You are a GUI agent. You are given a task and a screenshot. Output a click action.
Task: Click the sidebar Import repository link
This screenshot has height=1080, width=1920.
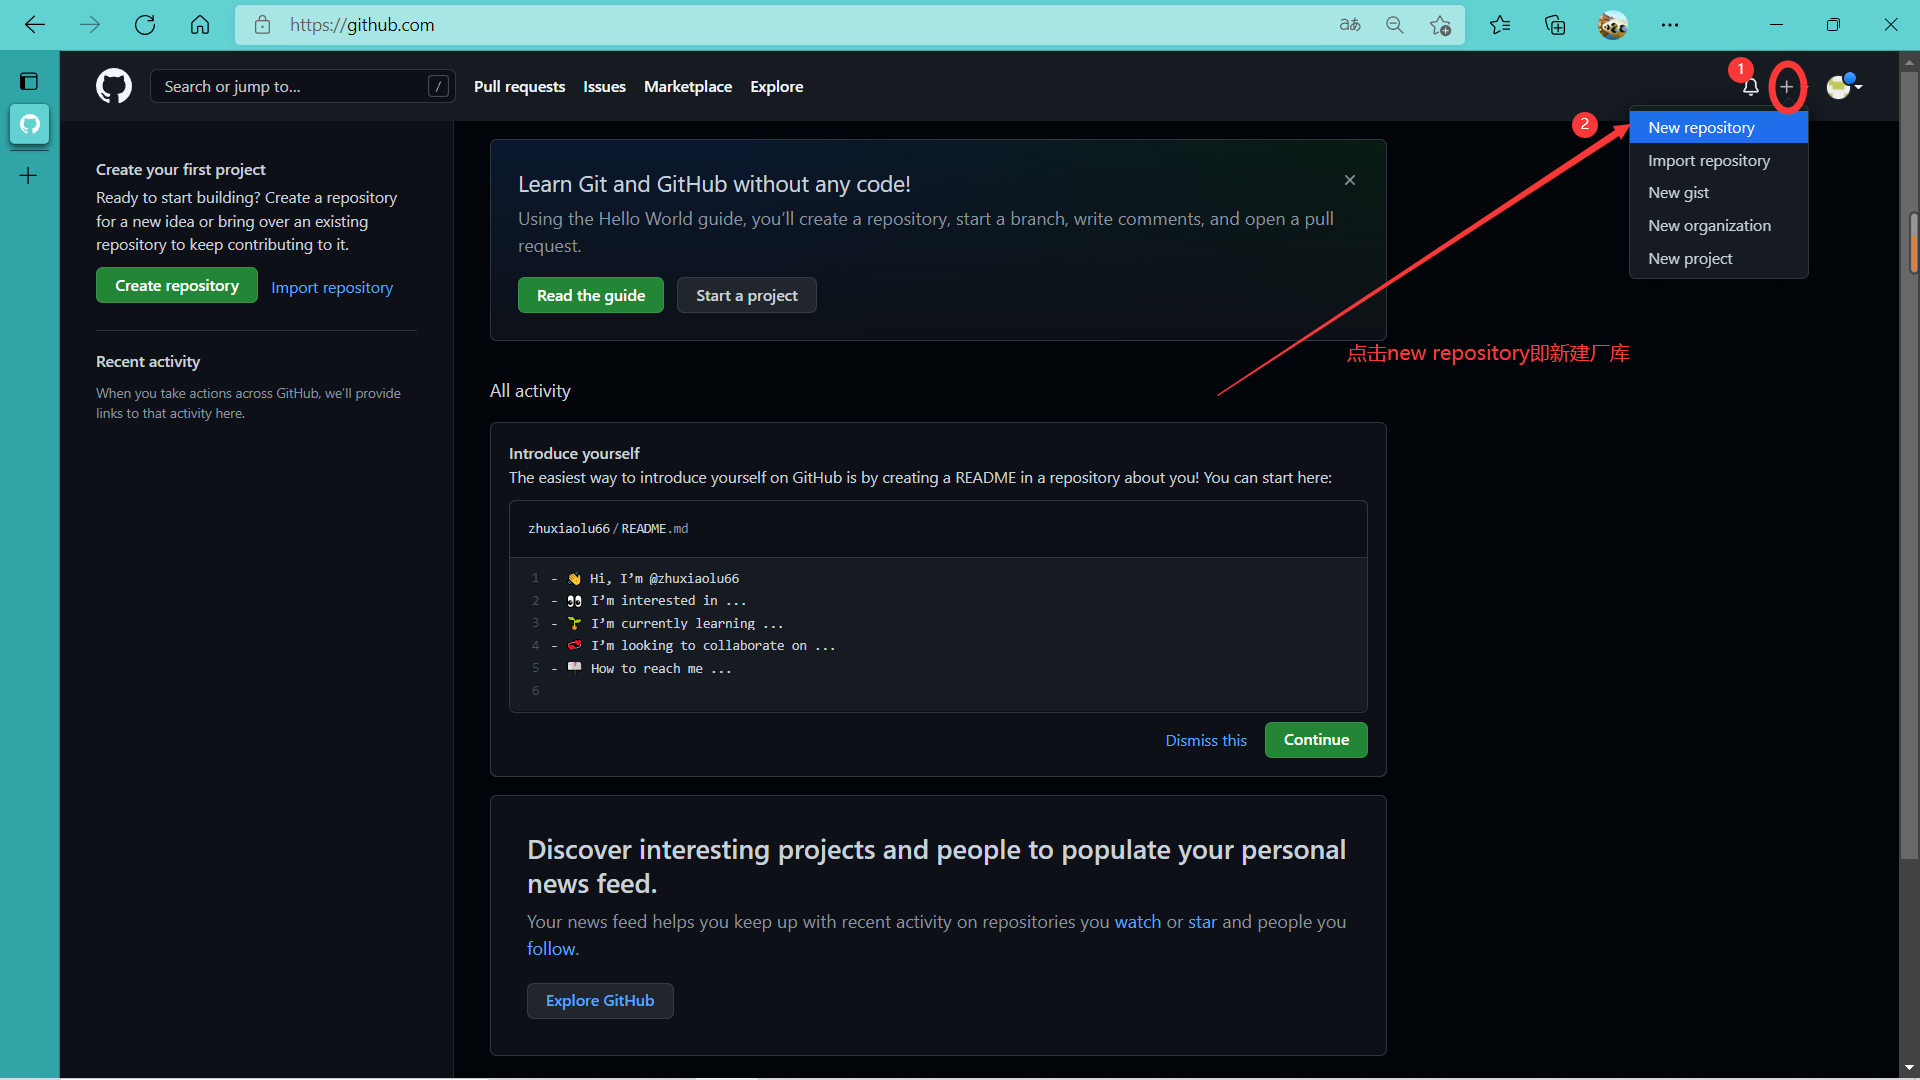(332, 287)
